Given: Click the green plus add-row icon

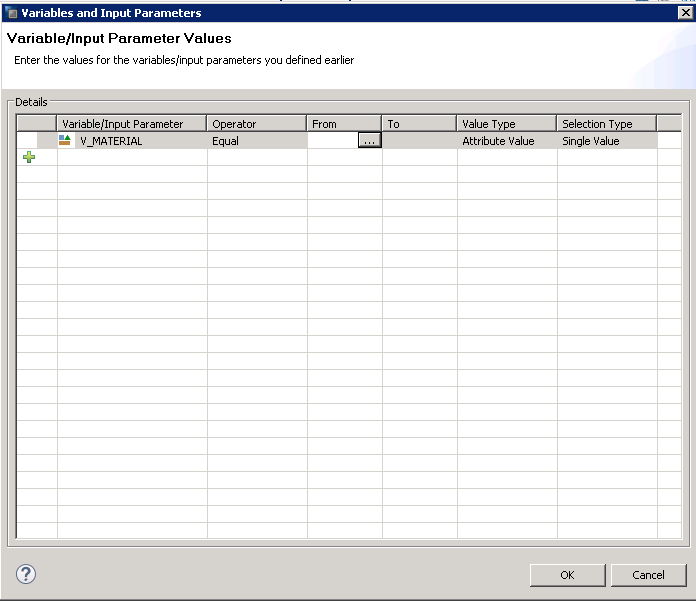Looking at the screenshot, I should click(x=29, y=157).
